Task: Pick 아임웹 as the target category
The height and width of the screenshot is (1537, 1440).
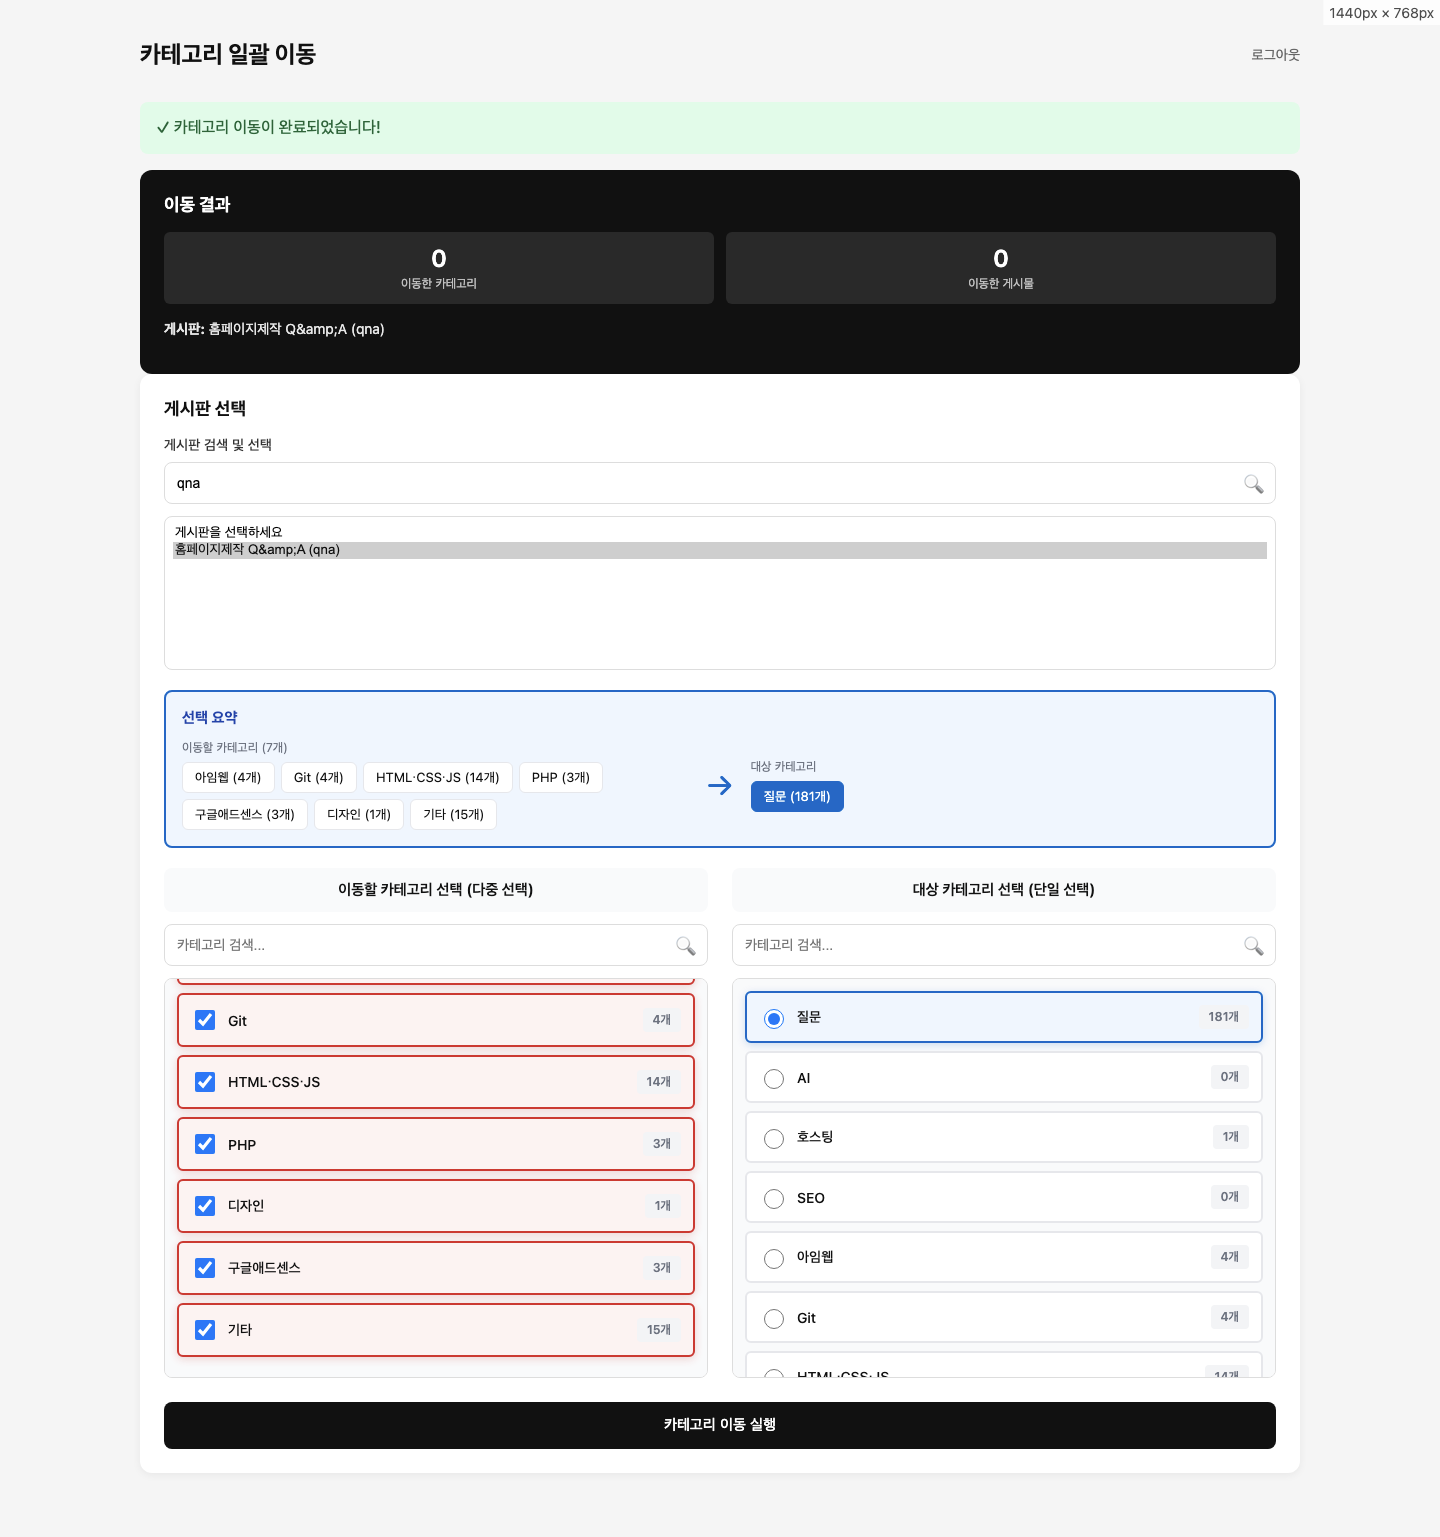Action: (774, 1259)
